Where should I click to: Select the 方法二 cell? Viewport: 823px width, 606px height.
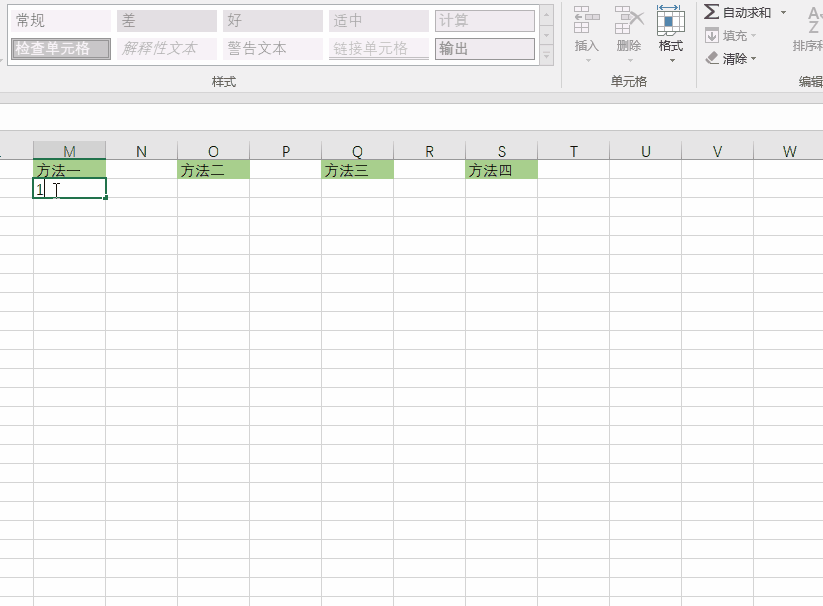tap(213, 169)
